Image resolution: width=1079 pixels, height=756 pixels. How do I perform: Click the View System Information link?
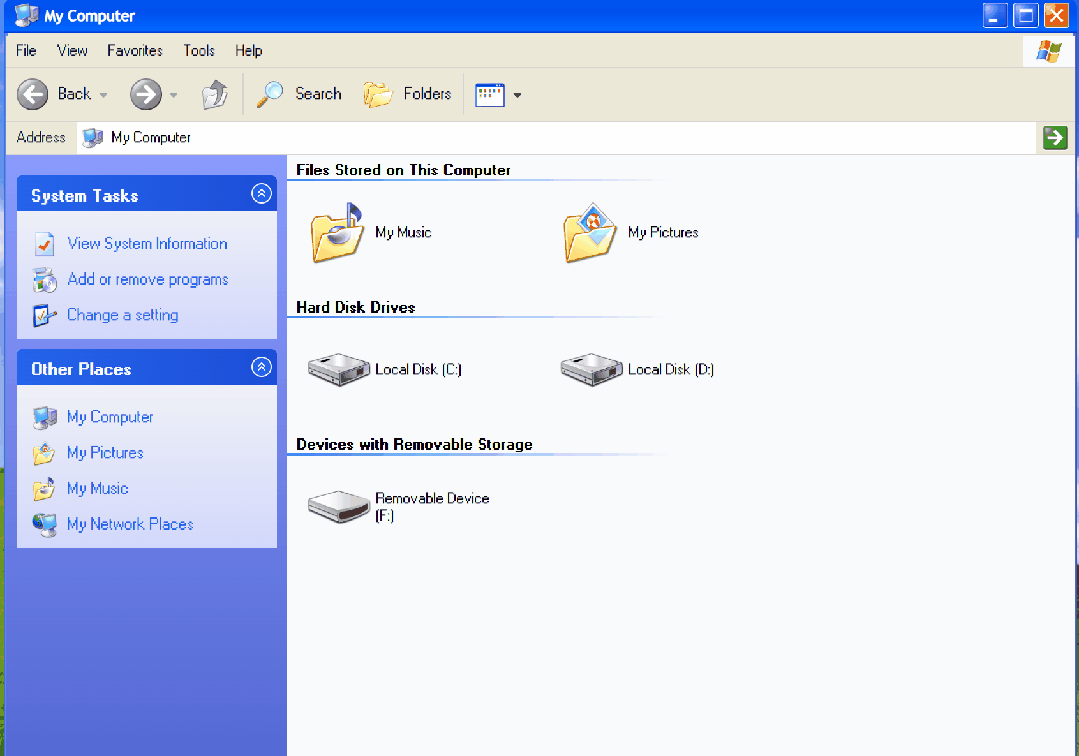point(146,243)
